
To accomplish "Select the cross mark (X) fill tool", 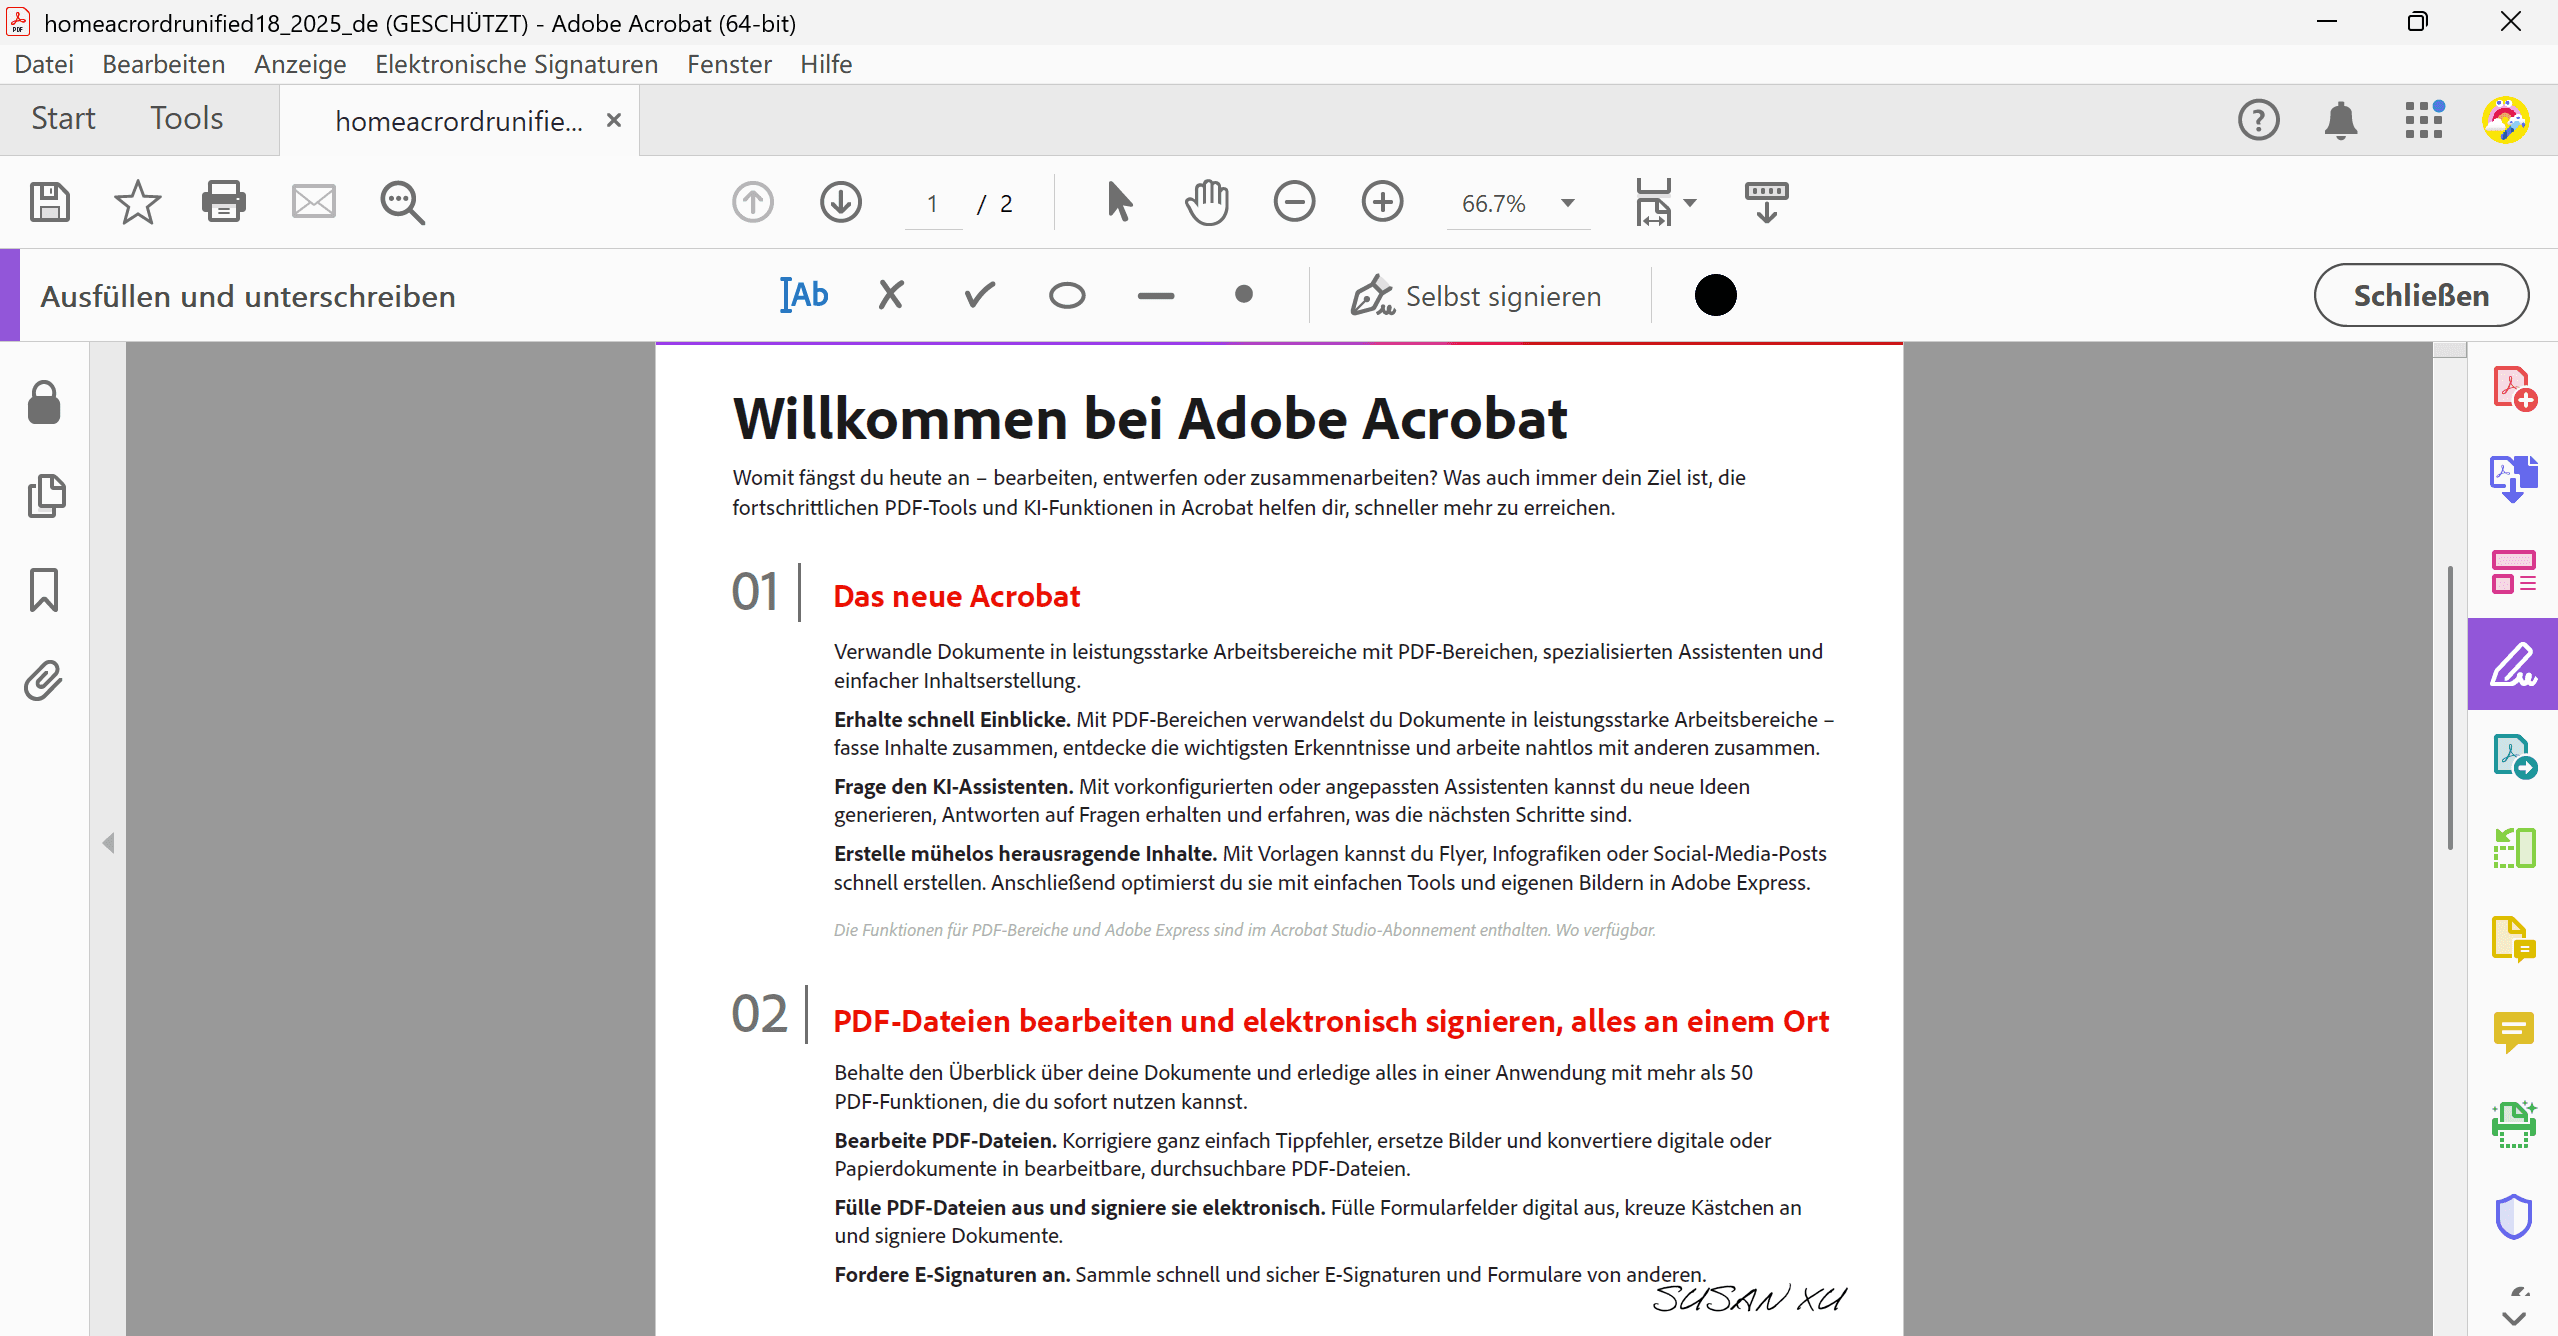I will tap(890, 295).
